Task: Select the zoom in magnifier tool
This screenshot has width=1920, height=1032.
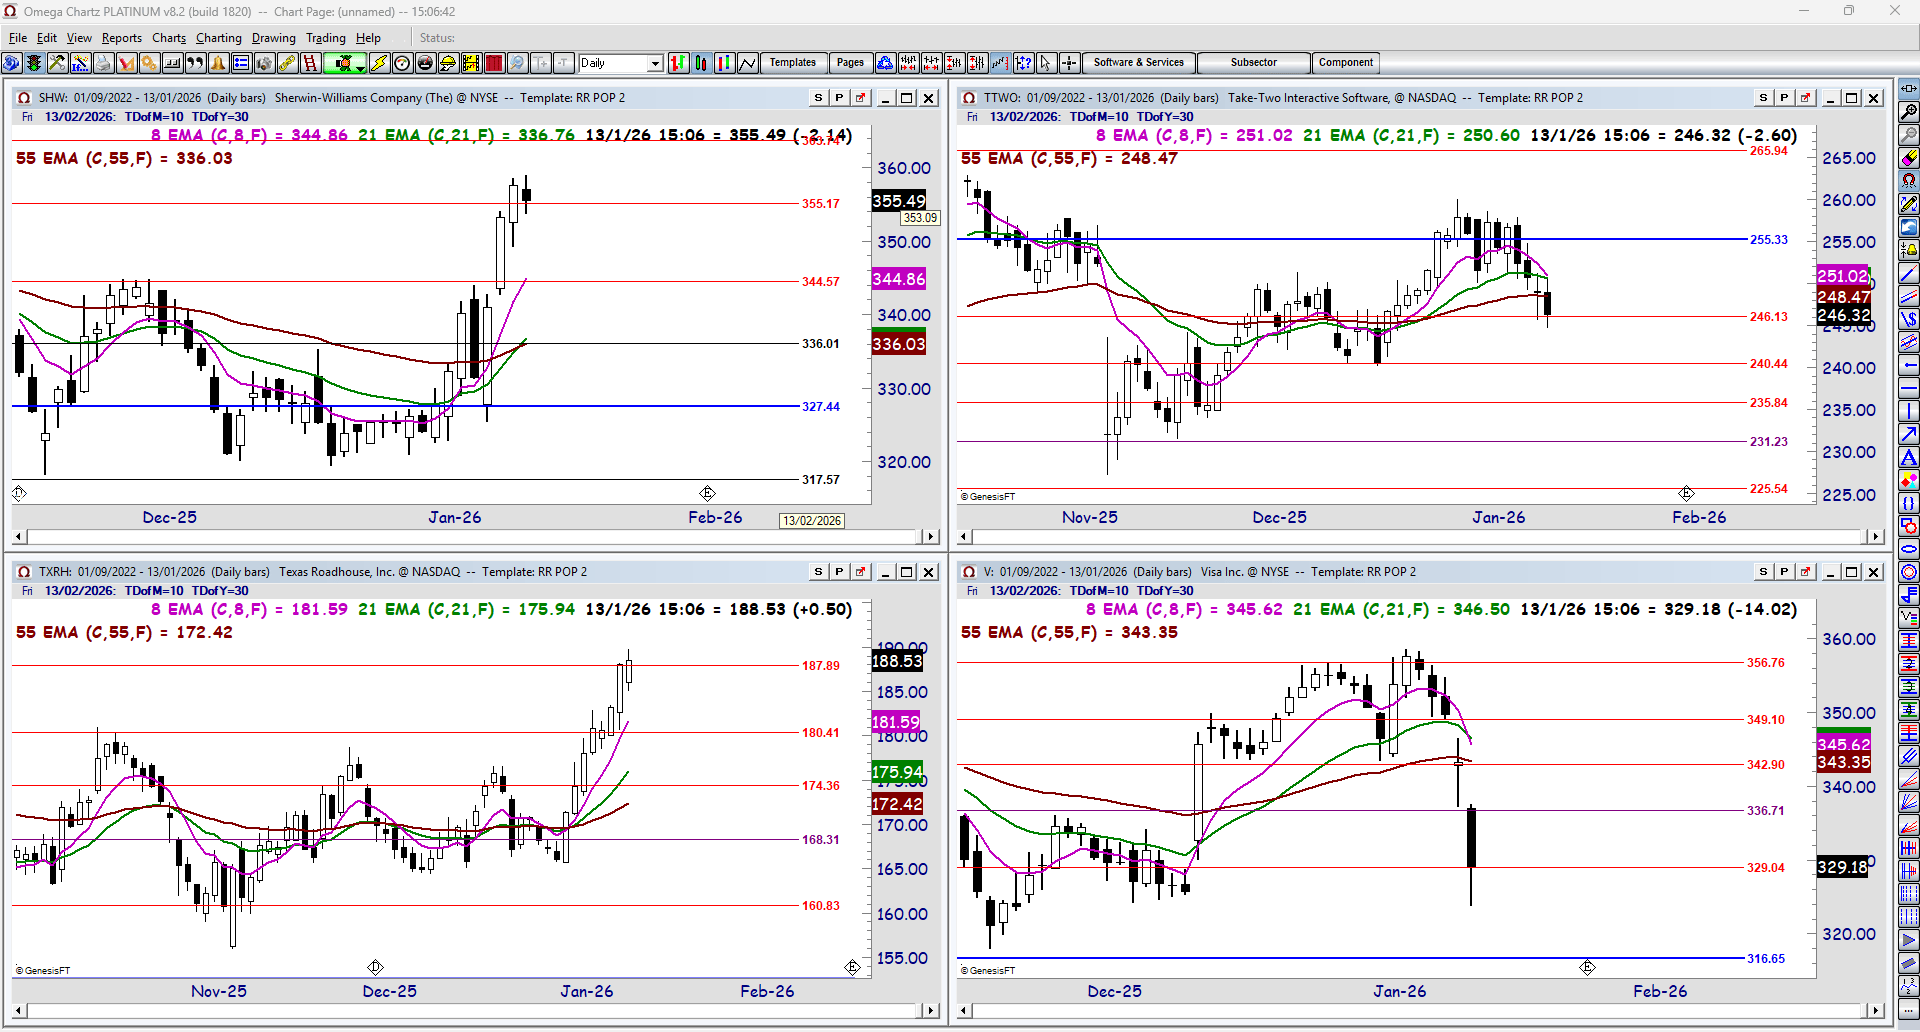Action: pos(1909,111)
